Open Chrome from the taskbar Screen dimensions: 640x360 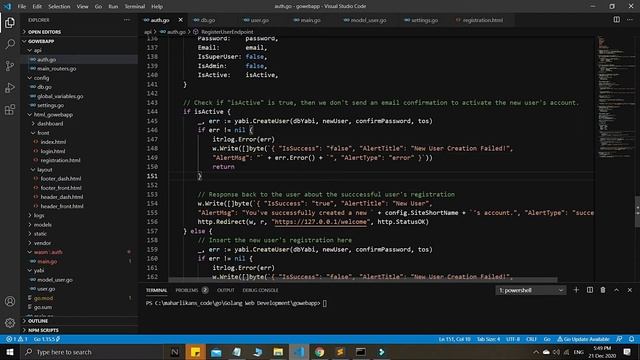[x=319, y=352]
